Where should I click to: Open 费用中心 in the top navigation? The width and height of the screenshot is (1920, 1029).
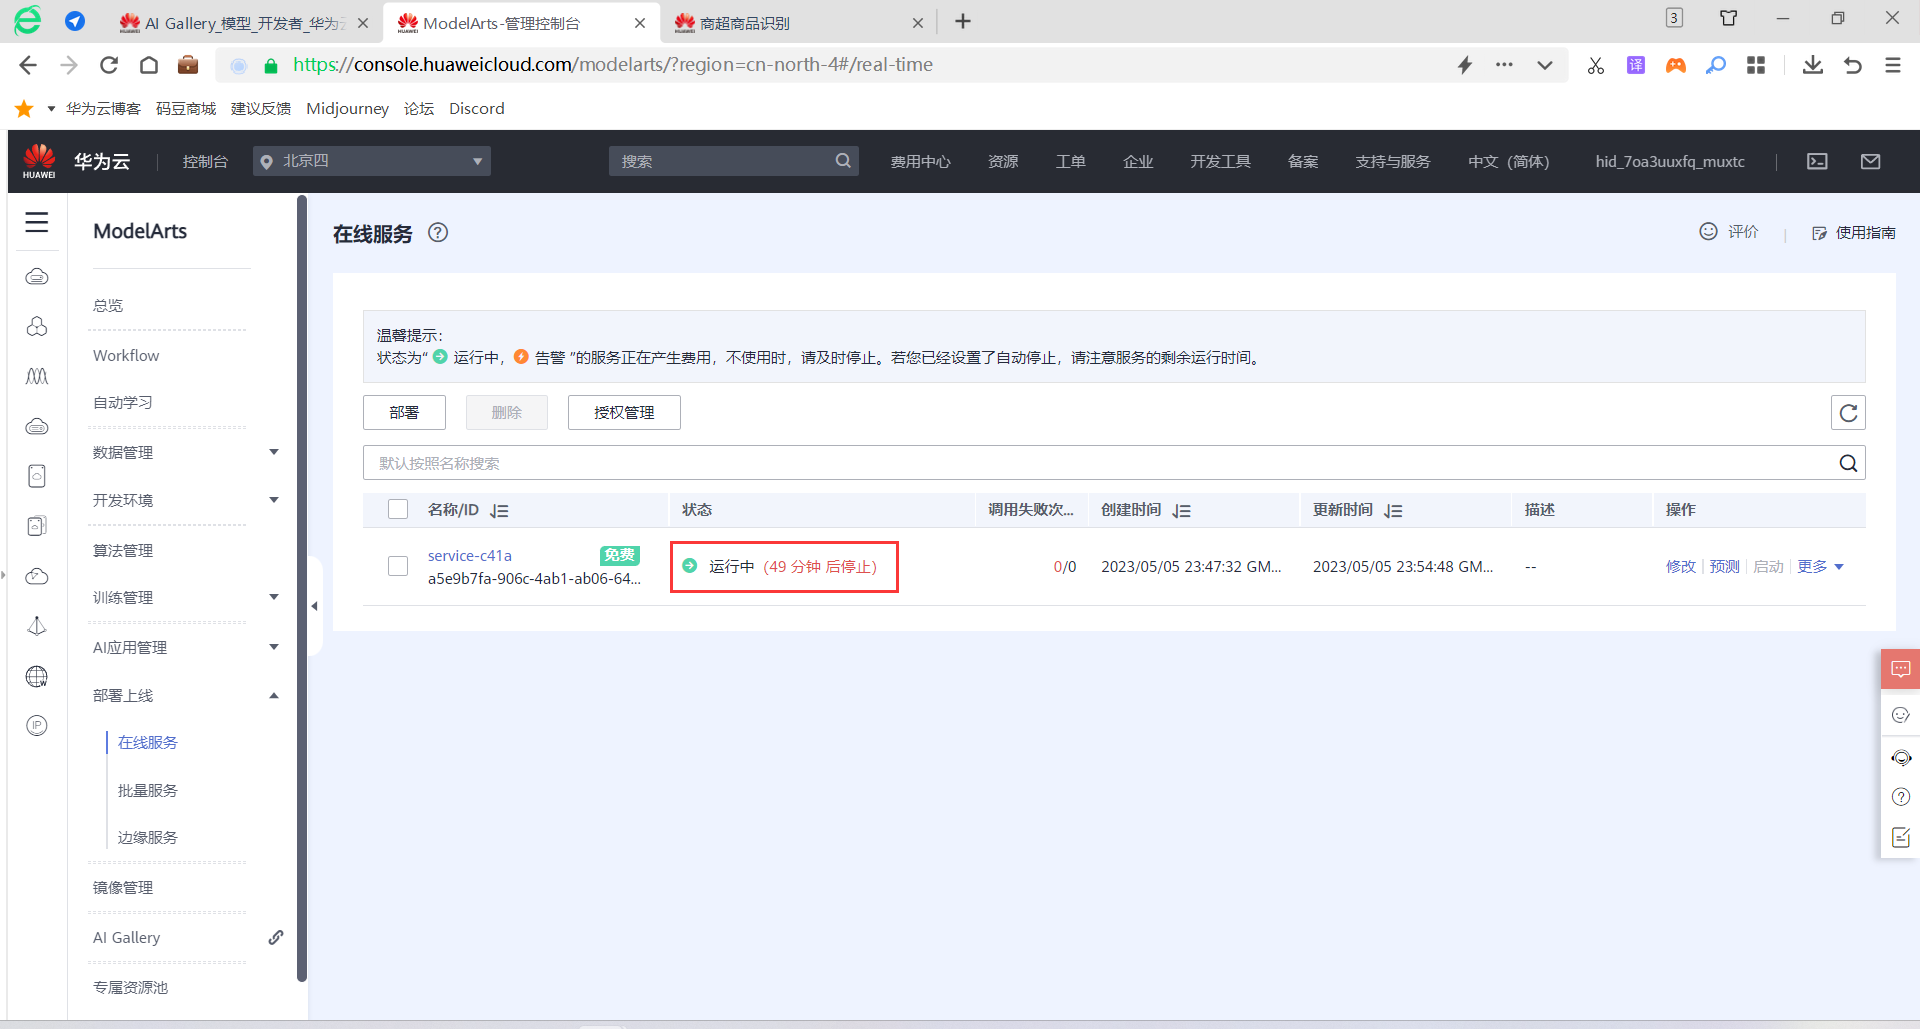click(x=920, y=161)
